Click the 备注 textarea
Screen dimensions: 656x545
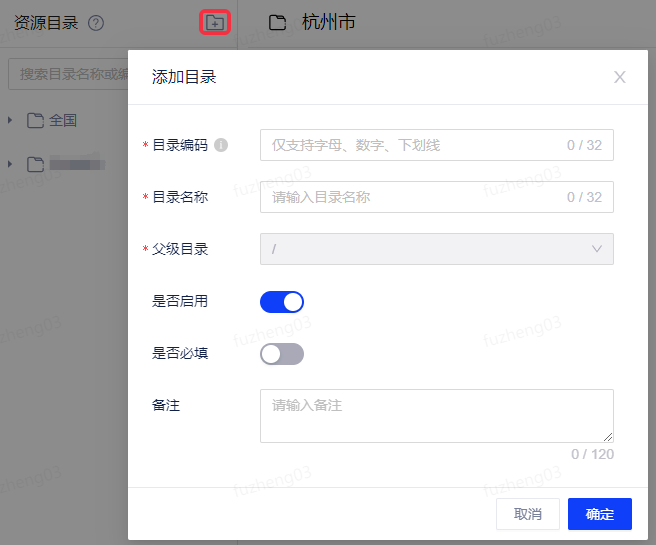click(437, 416)
